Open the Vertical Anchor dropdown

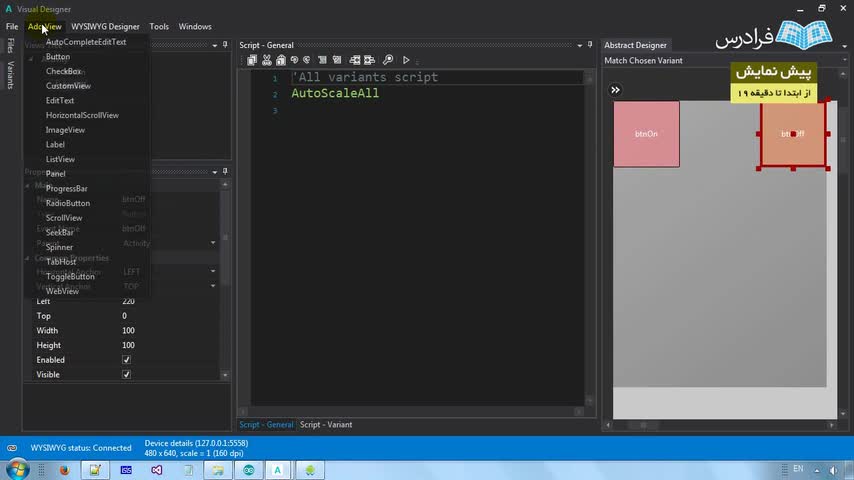(213, 286)
